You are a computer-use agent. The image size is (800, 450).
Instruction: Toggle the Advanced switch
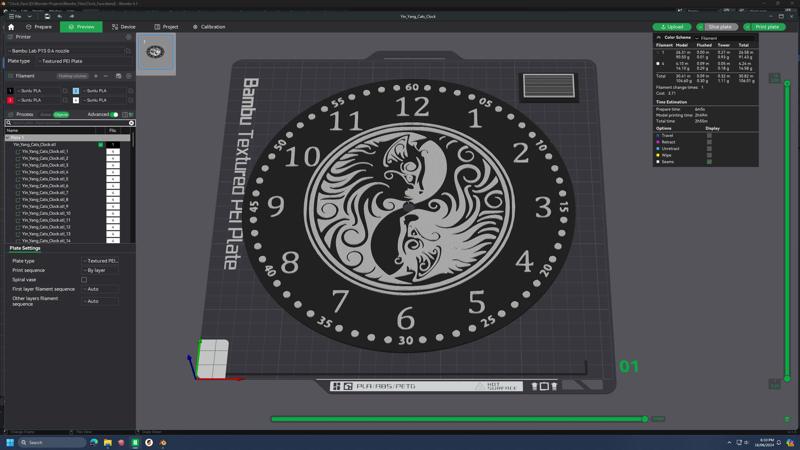pos(114,115)
